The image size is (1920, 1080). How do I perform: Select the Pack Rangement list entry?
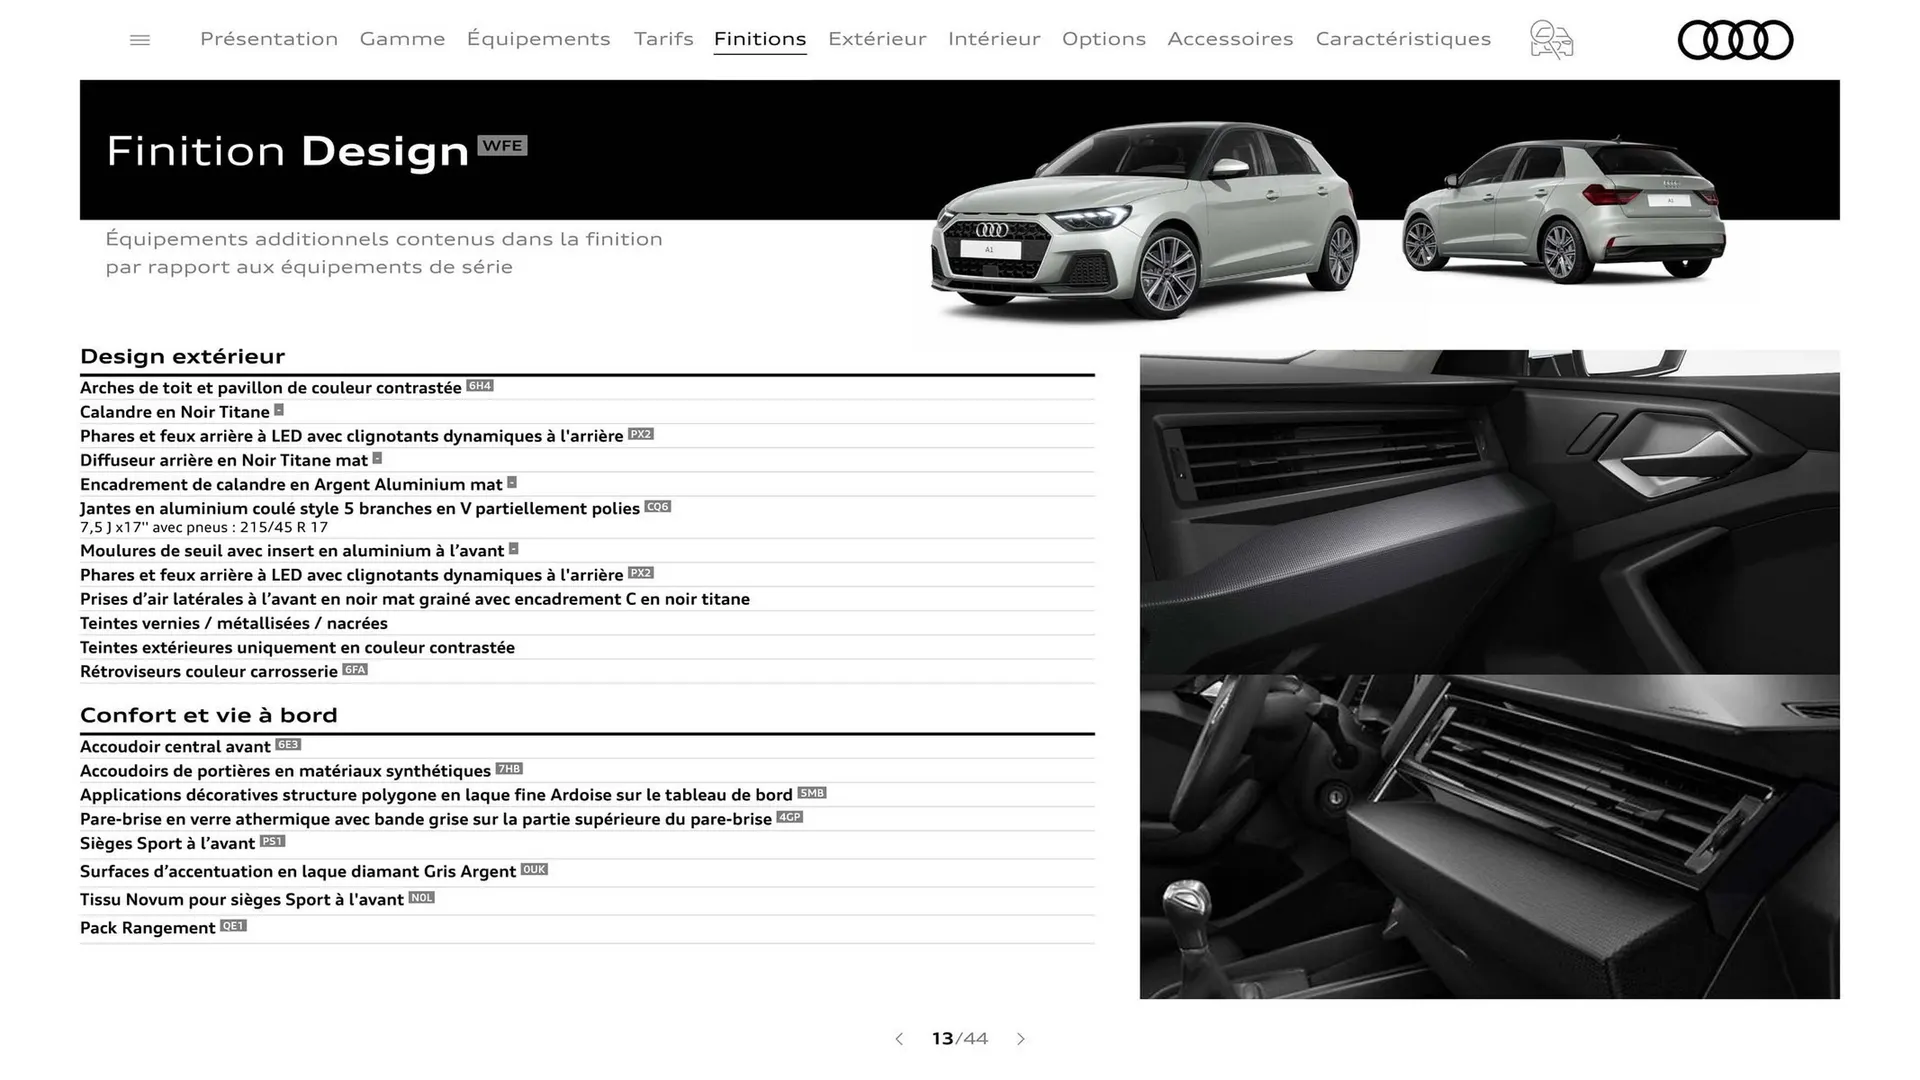click(148, 927)
